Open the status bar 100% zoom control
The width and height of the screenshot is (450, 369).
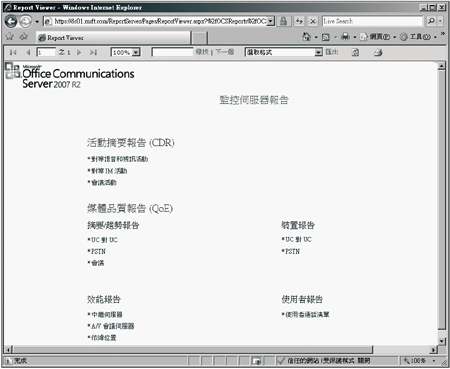point(419,361)
